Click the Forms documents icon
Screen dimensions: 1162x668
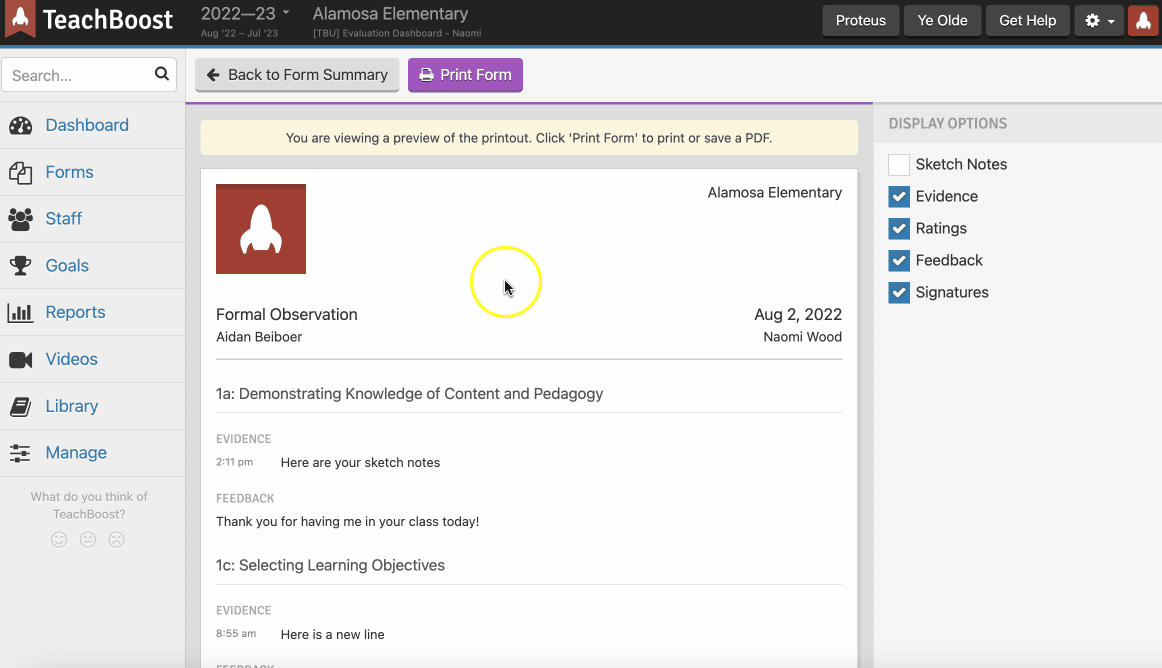click(x=21, y=172)
